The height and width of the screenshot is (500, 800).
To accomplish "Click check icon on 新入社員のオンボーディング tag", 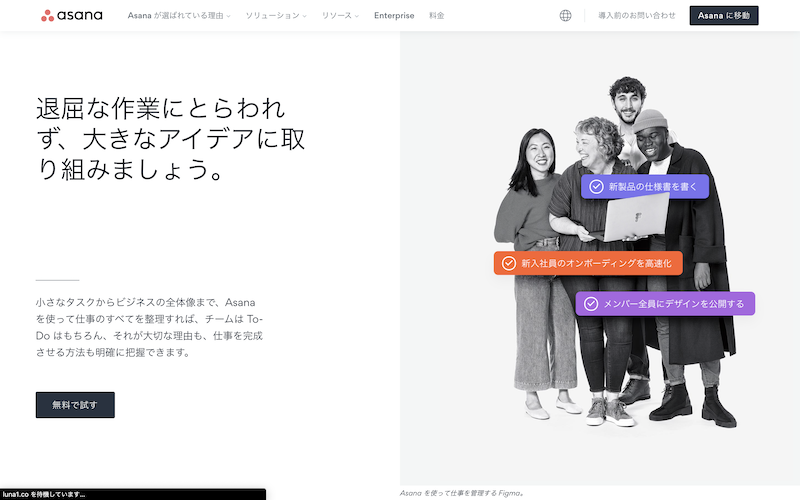I will (x=509, y=263).
